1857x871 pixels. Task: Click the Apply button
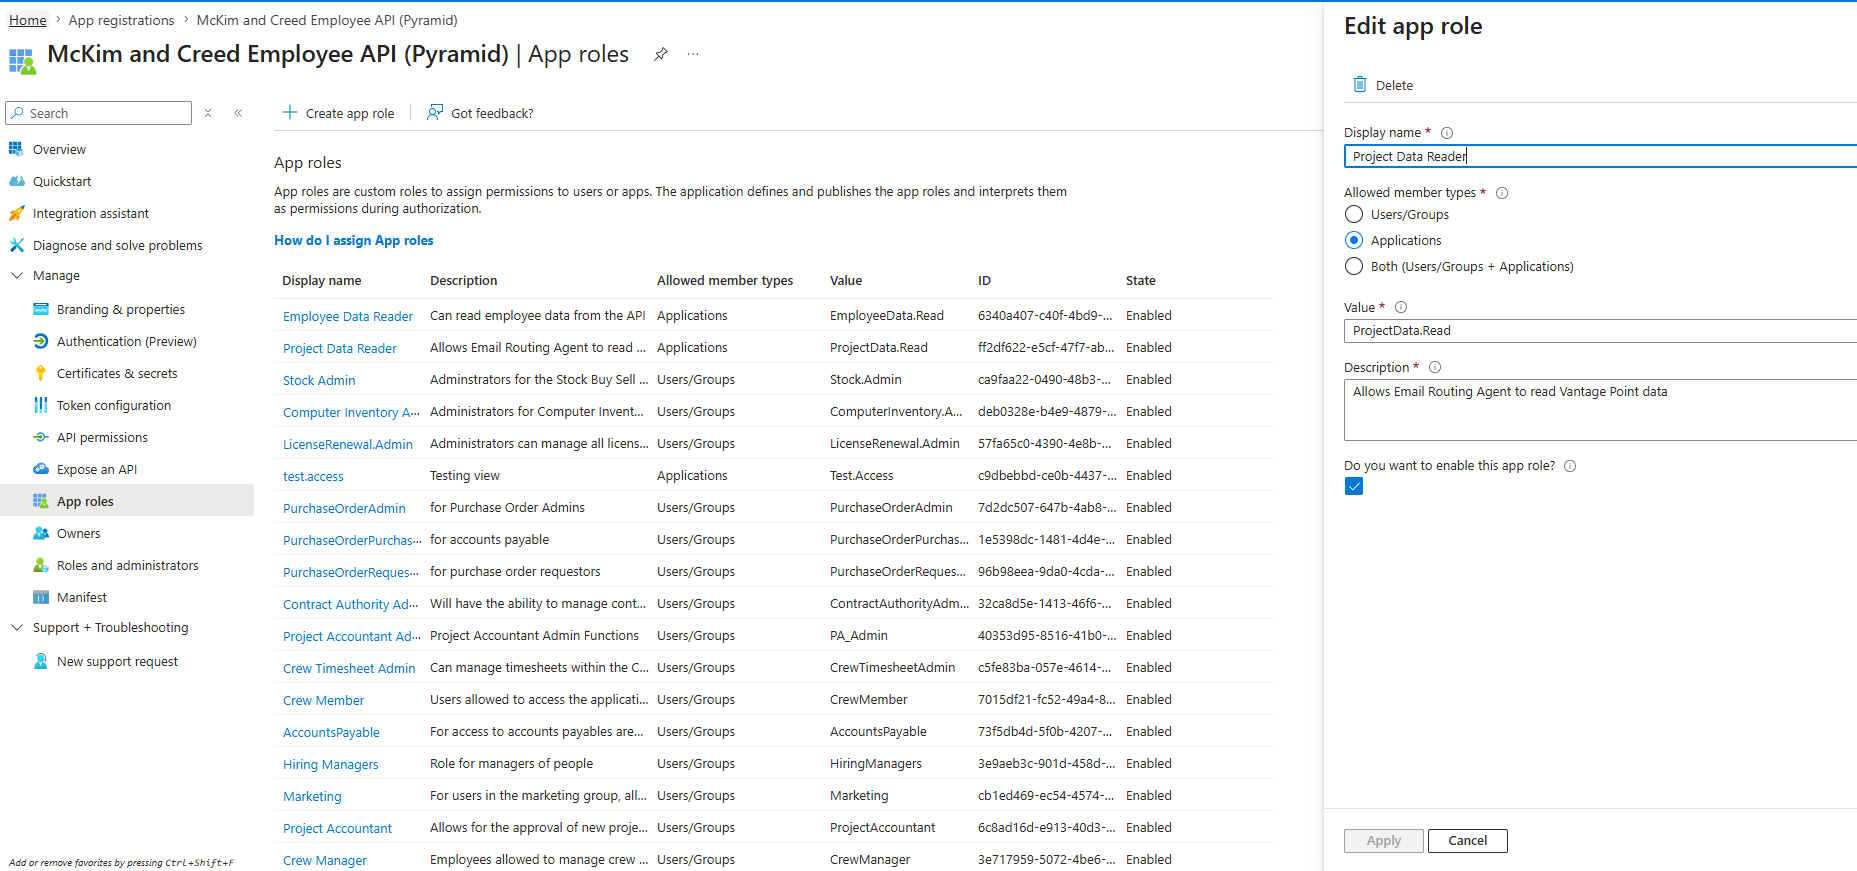click(1384, 841)
